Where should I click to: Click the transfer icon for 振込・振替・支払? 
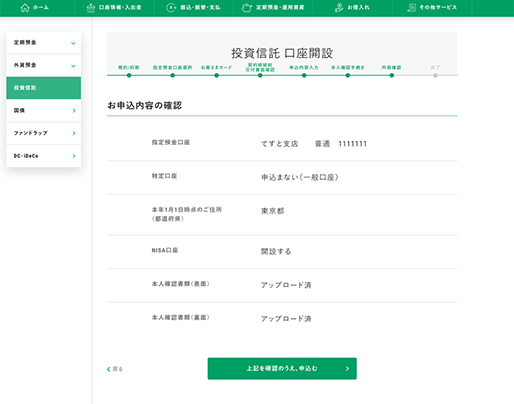(171, 8)
